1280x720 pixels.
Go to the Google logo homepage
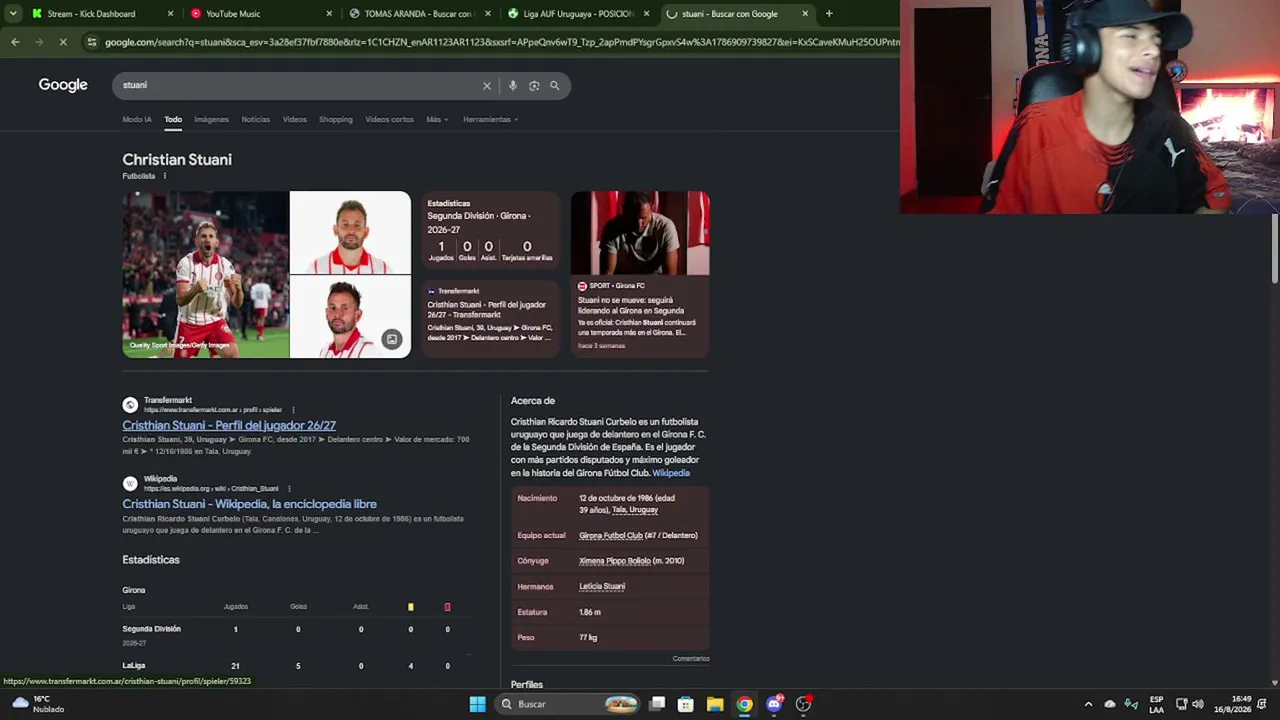pos(63,85)
